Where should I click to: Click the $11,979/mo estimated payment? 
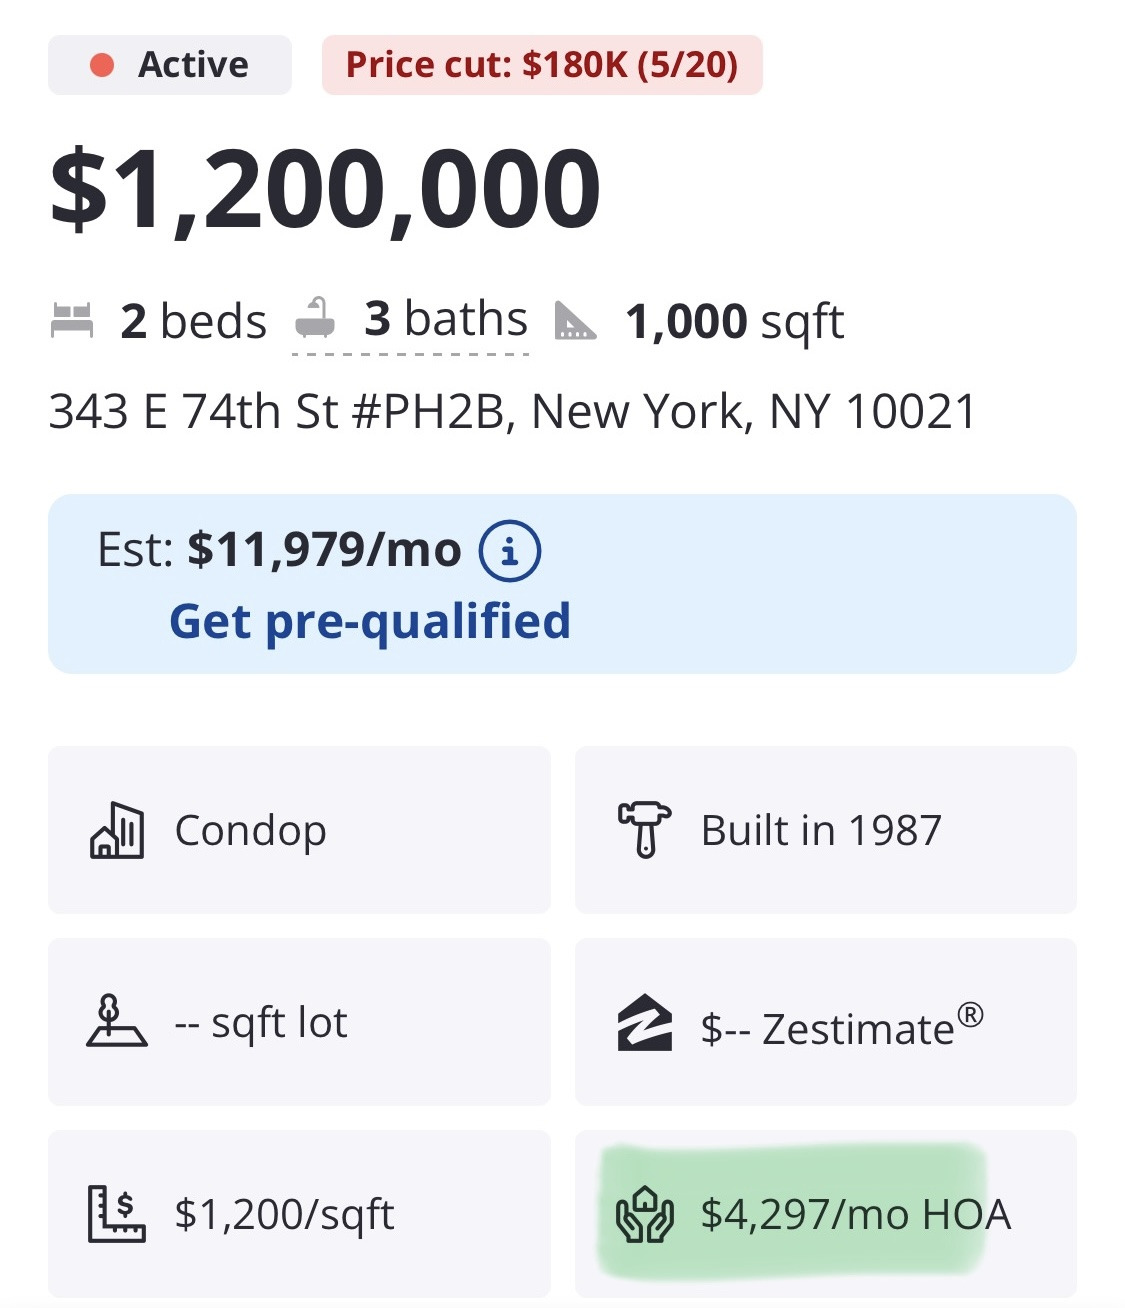324,550
